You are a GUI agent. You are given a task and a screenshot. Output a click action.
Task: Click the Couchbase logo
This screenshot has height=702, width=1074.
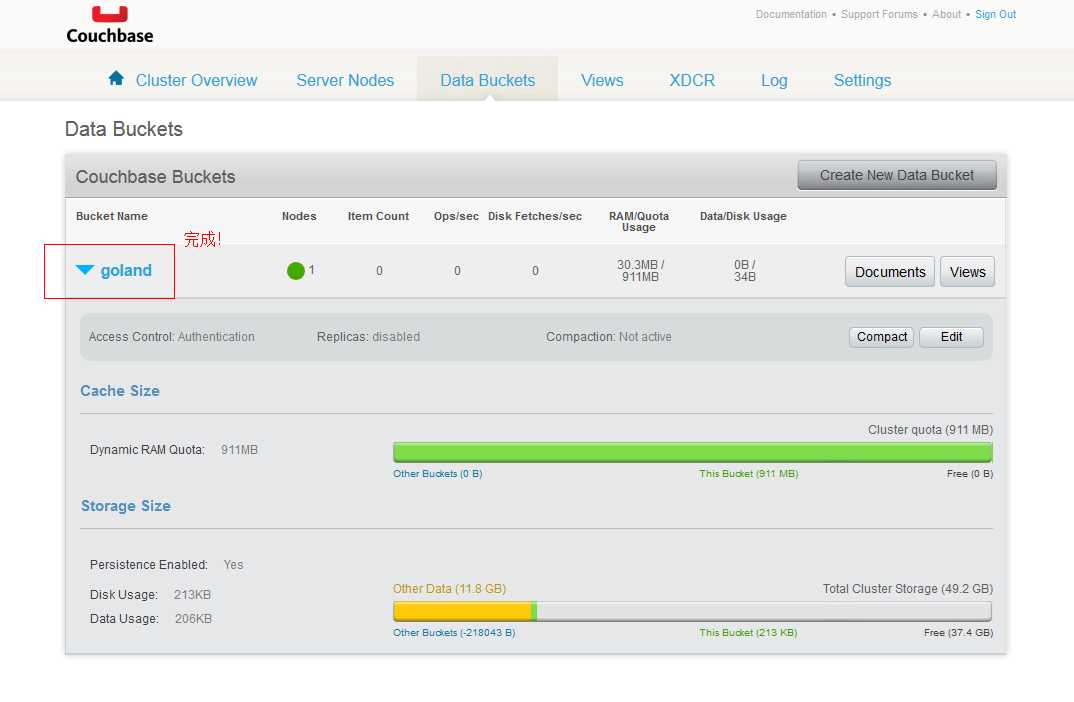click(x=110, y=25)
